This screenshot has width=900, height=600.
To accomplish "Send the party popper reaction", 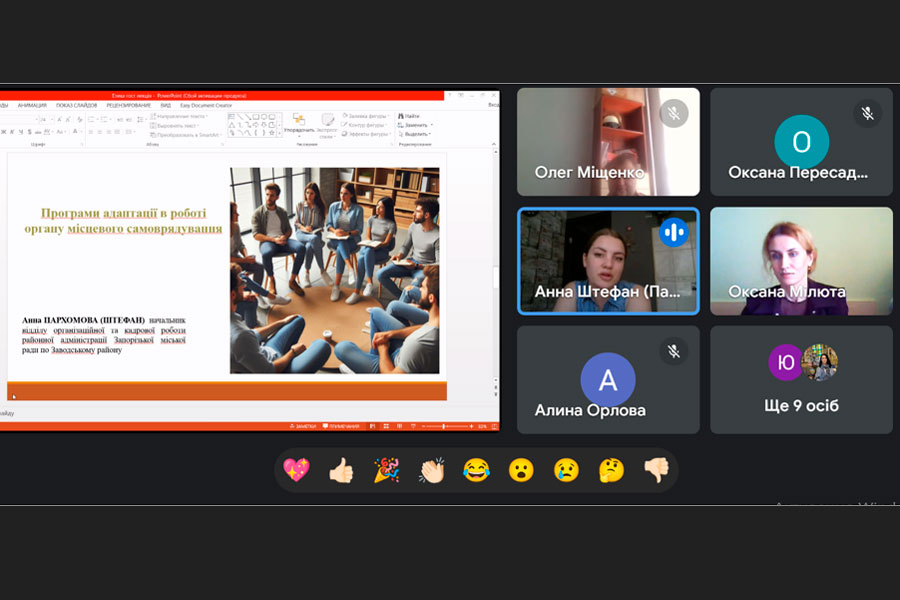I will [x=386, y=470].
